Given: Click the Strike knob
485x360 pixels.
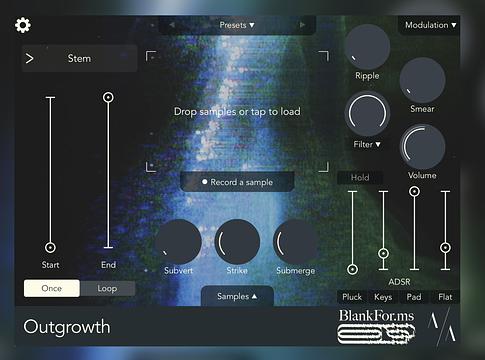Looking at the screenshot, I should coord(237,242).
